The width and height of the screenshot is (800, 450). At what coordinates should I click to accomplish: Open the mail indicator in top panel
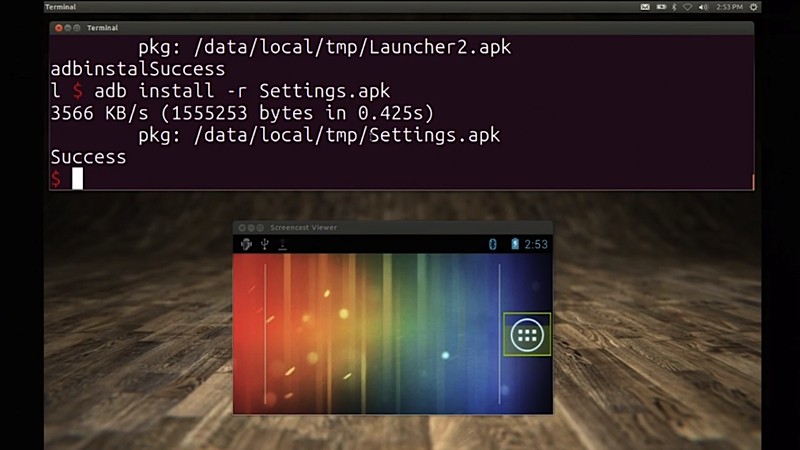click(645, 7)
